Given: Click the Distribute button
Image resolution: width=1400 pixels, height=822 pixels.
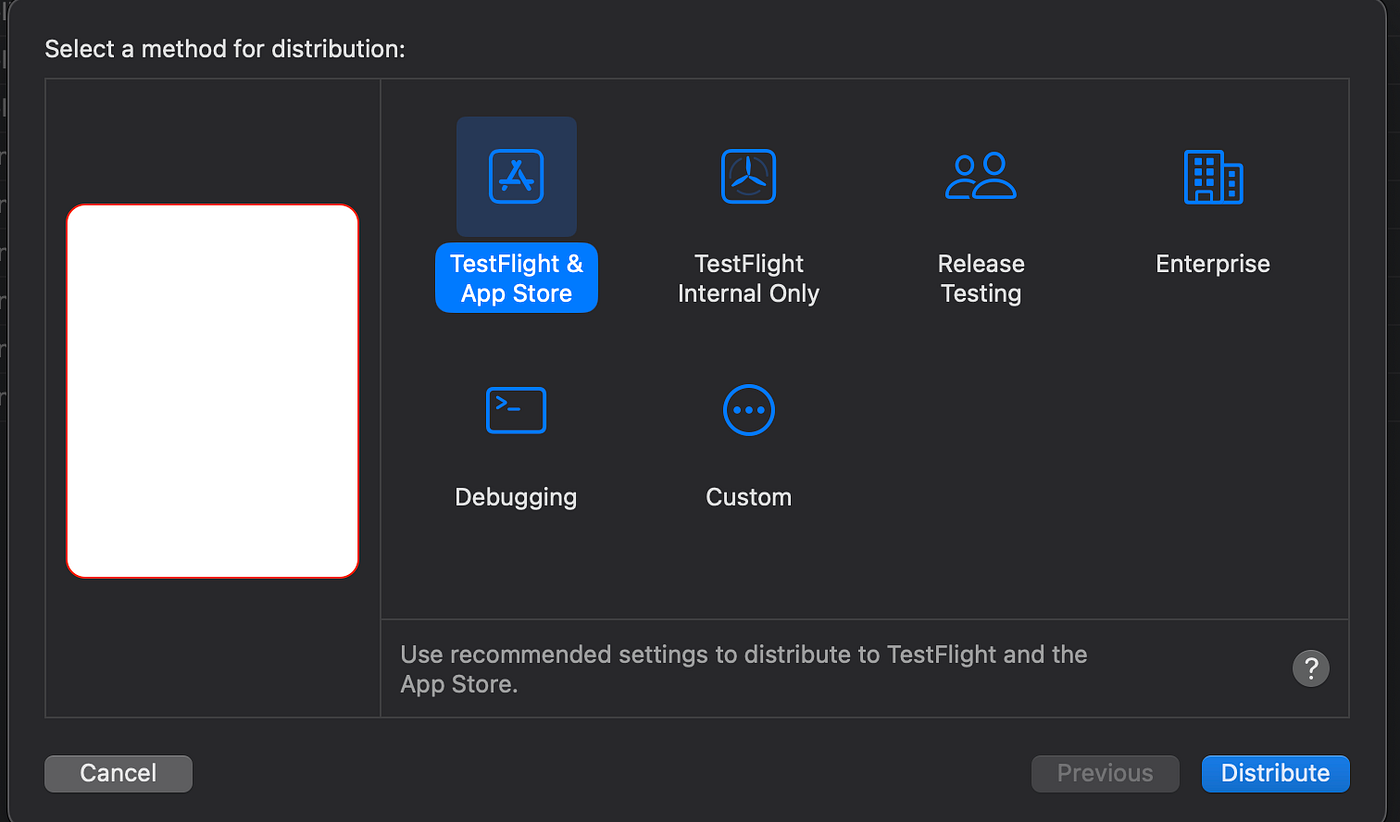Looking at the screenshot, I should tap(1275, 773).
